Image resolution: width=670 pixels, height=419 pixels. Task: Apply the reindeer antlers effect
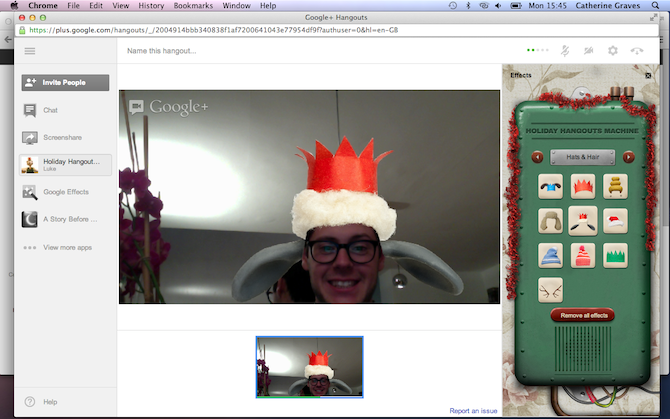(x=550, y=290)
